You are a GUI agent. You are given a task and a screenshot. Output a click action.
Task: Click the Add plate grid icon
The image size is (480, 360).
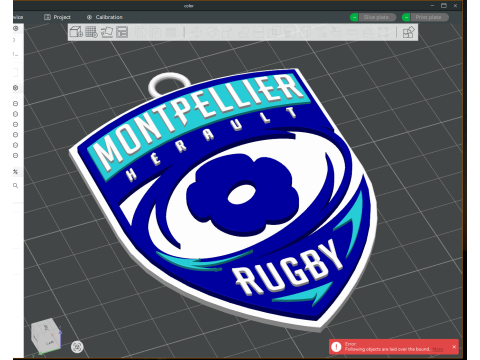(91, 32)
